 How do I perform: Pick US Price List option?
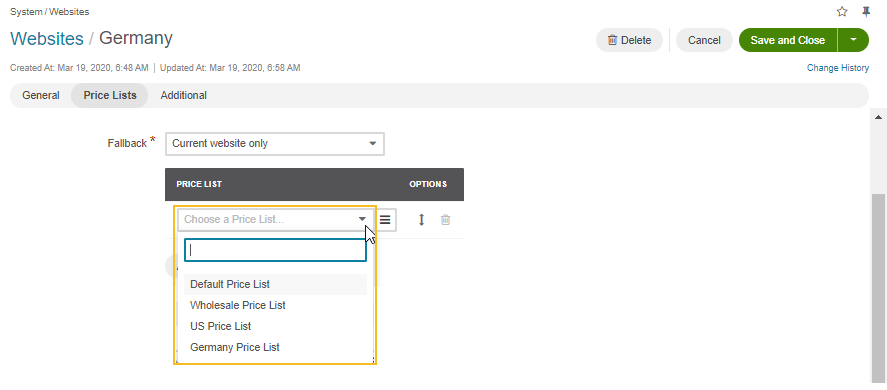click(x=275, y=326)
